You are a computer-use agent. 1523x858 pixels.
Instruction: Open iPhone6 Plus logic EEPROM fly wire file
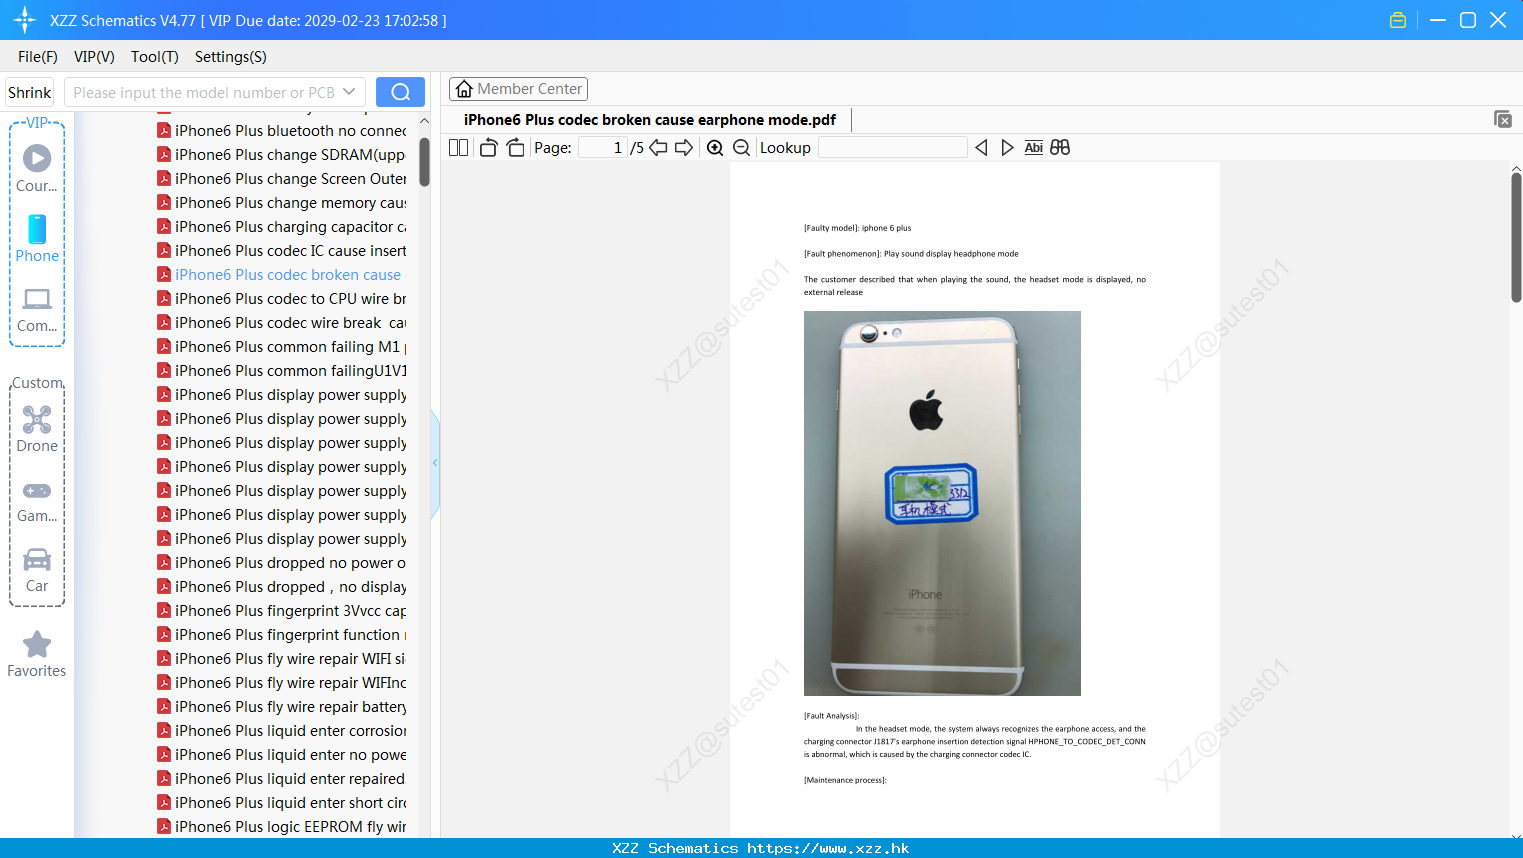point(282,827)
